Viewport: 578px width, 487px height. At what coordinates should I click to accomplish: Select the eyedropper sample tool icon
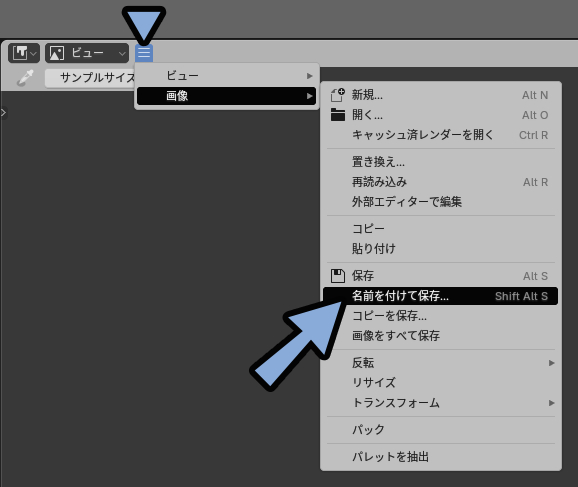25,78
